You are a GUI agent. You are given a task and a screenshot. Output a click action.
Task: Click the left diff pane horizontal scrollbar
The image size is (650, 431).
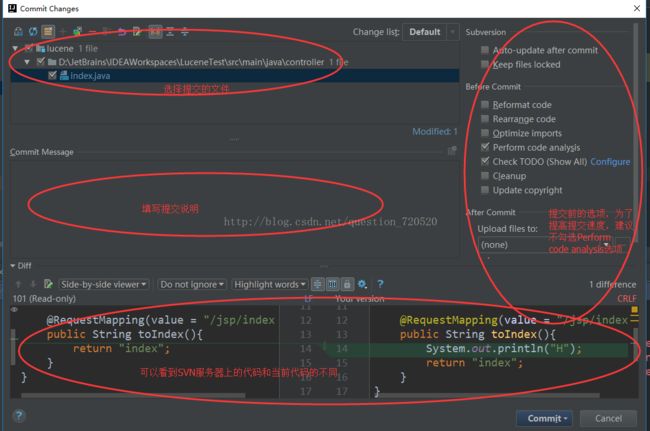(133, 395)
